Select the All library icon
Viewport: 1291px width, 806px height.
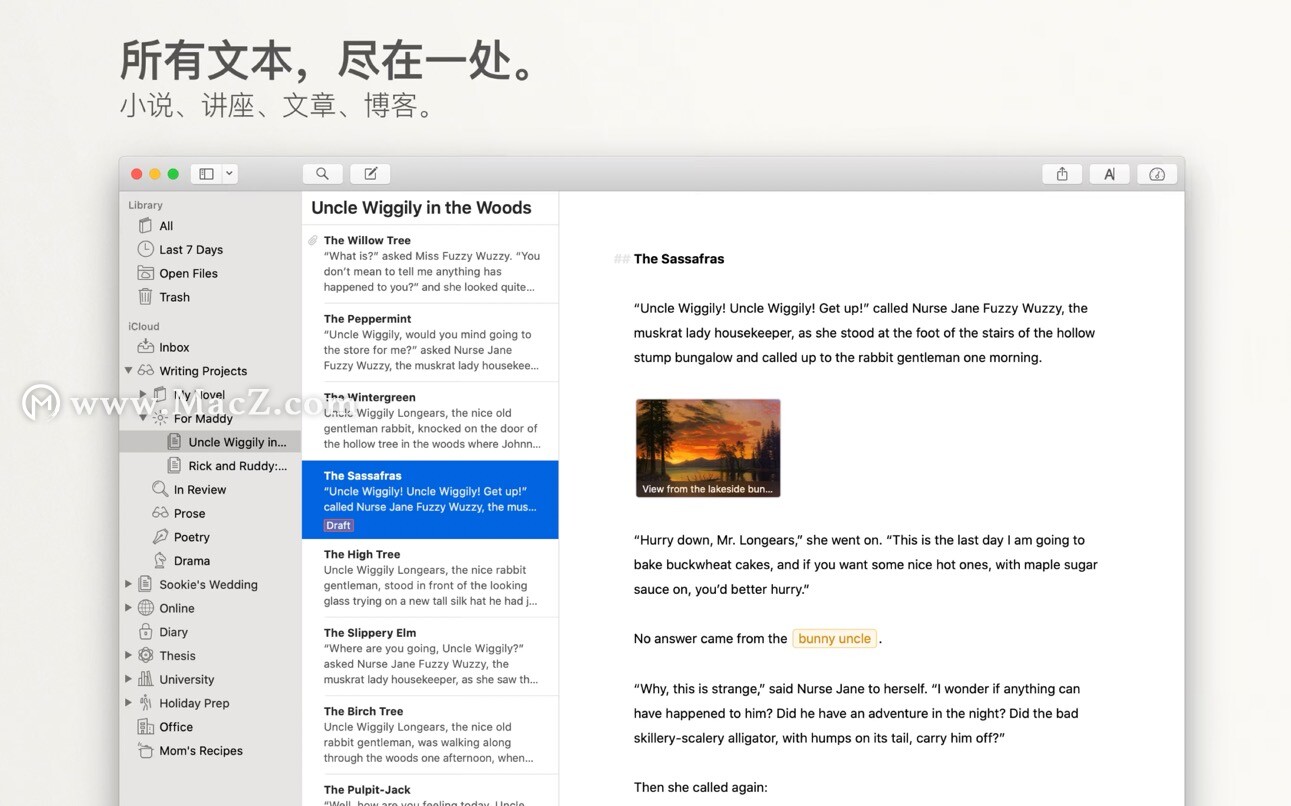point(146,226)
